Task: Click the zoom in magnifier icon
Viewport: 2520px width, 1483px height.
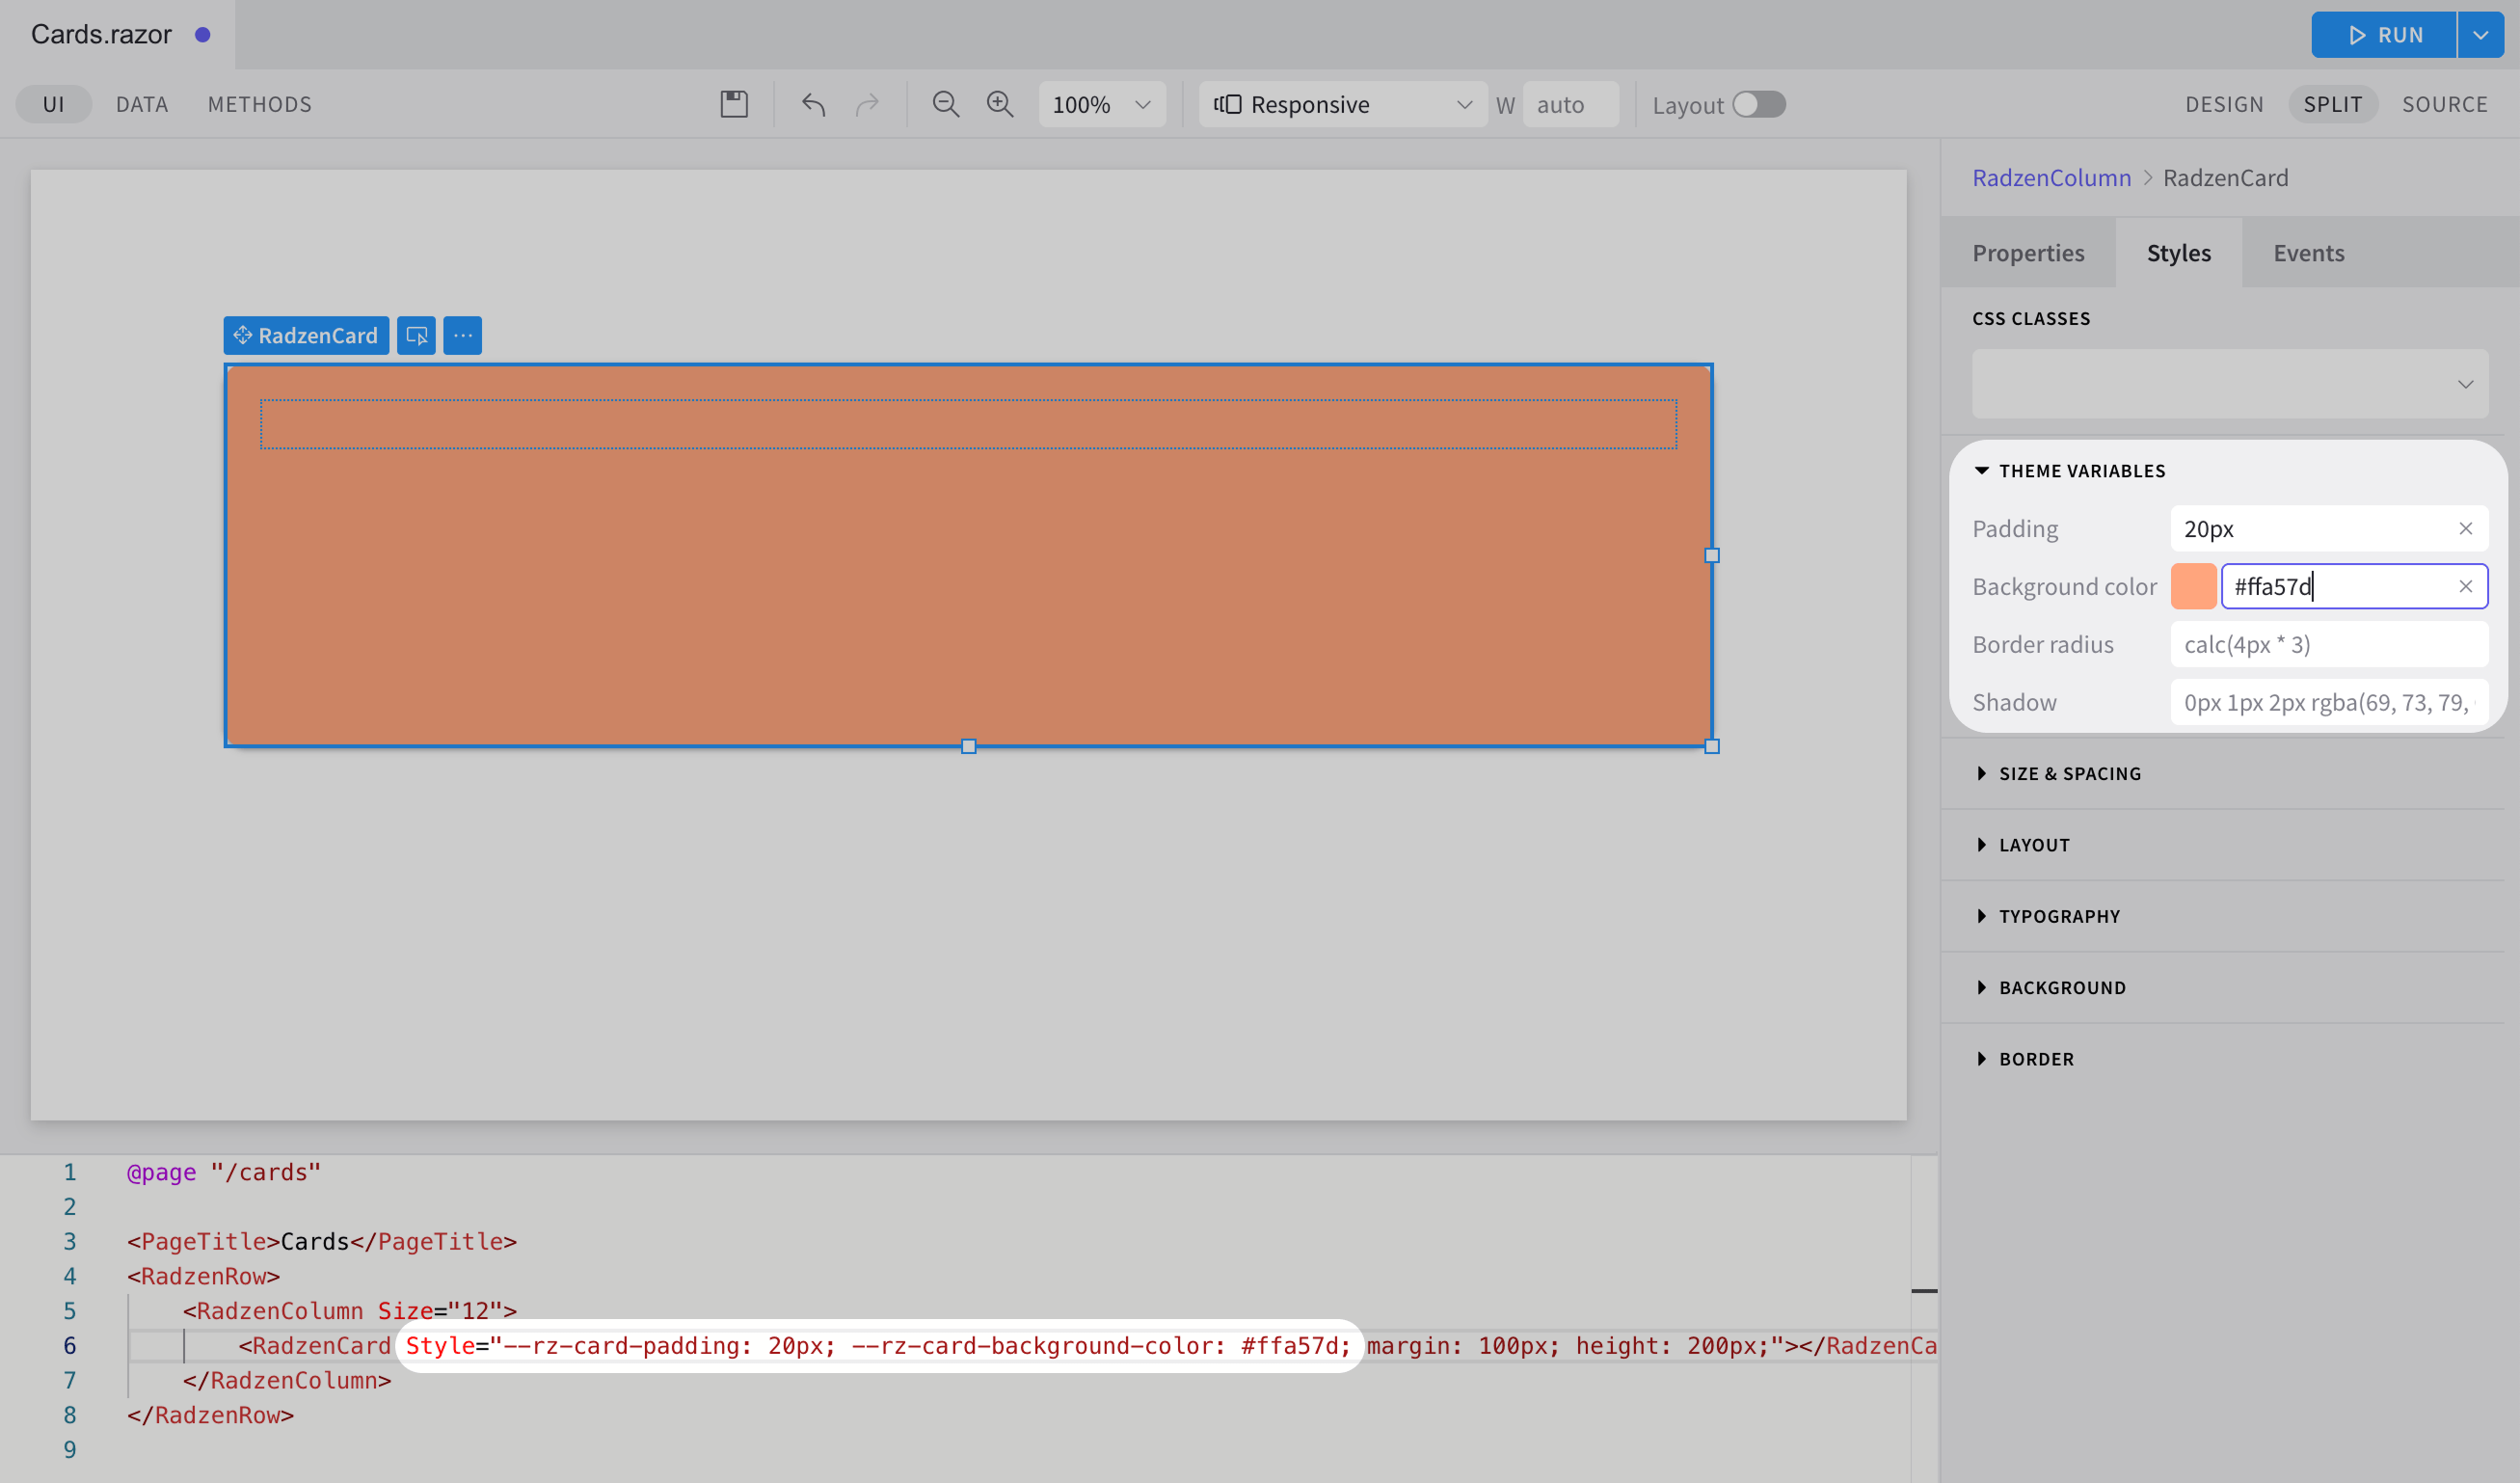Action: coord(1000,104)
